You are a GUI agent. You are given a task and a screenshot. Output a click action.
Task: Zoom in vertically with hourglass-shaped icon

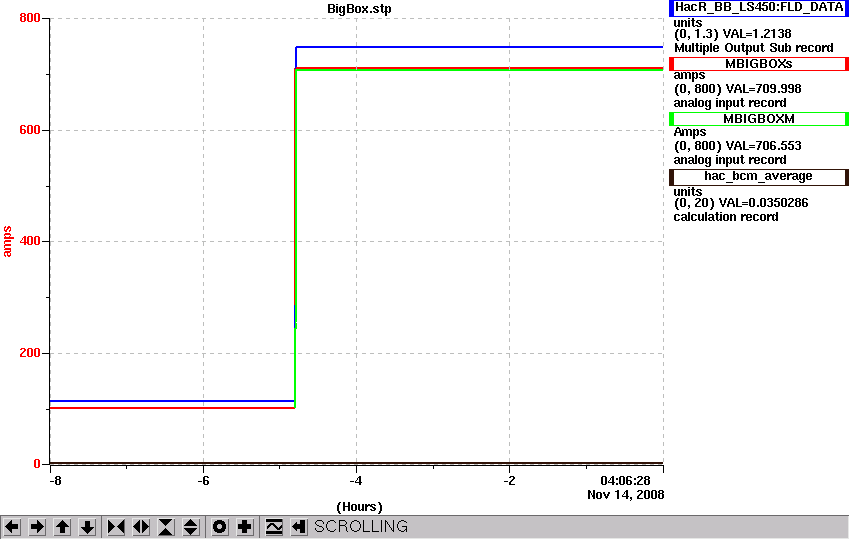click(x=166, y=527)
